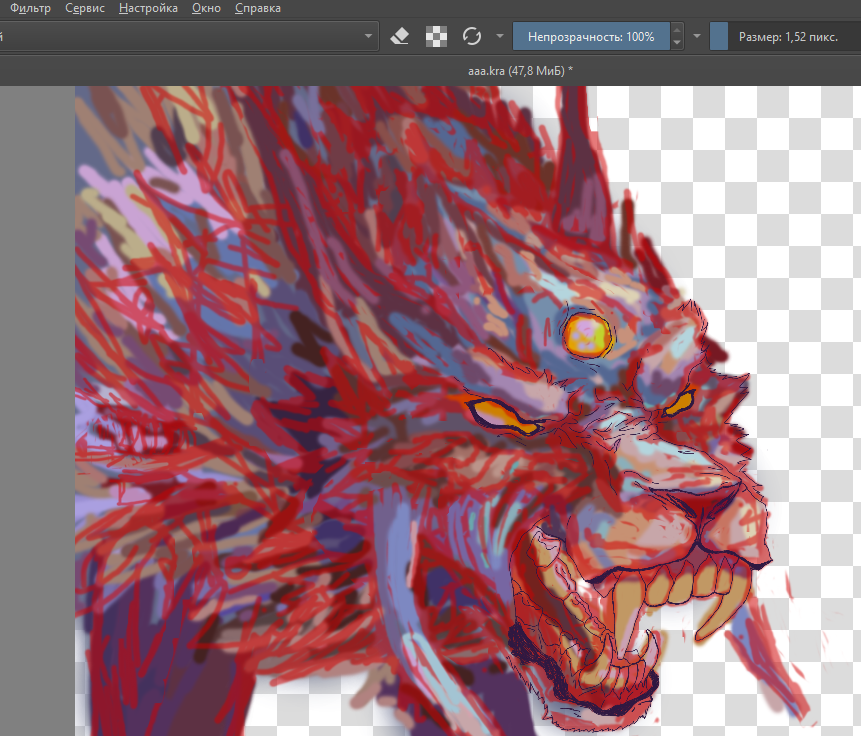Click the Непрозрачность 100% slider
Image resolution: width=861 pixels, height=736 pixels.
[x=591, y=37]
